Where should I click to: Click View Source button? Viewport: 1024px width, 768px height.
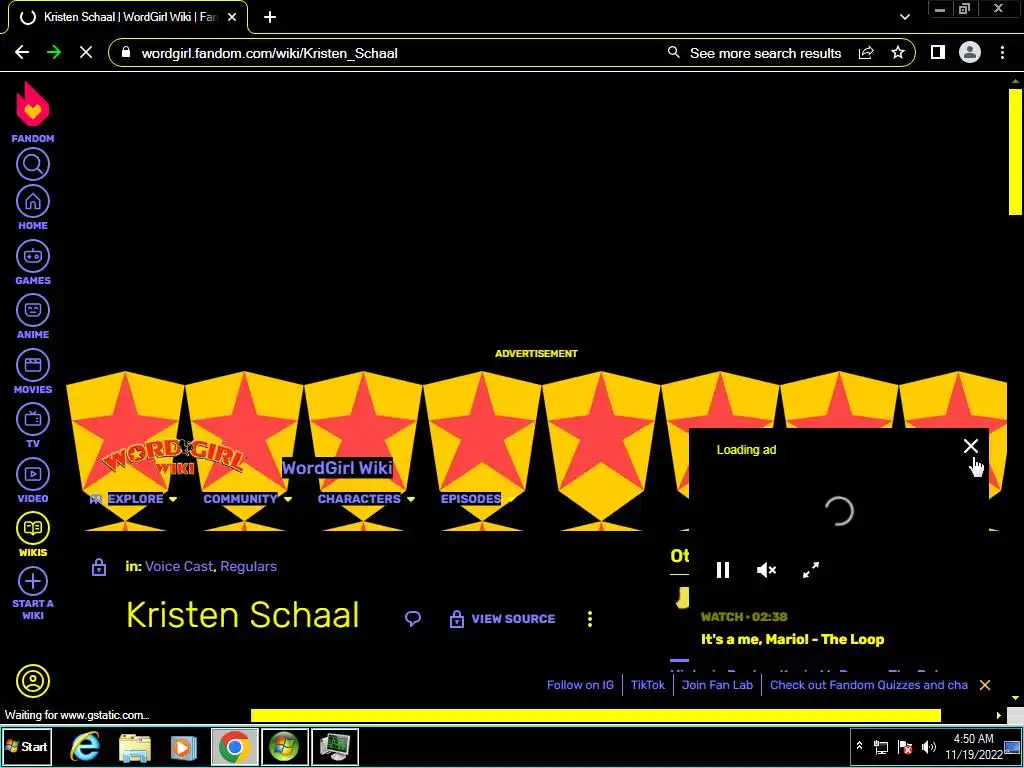pyautogui.click(x=502, y=618)
